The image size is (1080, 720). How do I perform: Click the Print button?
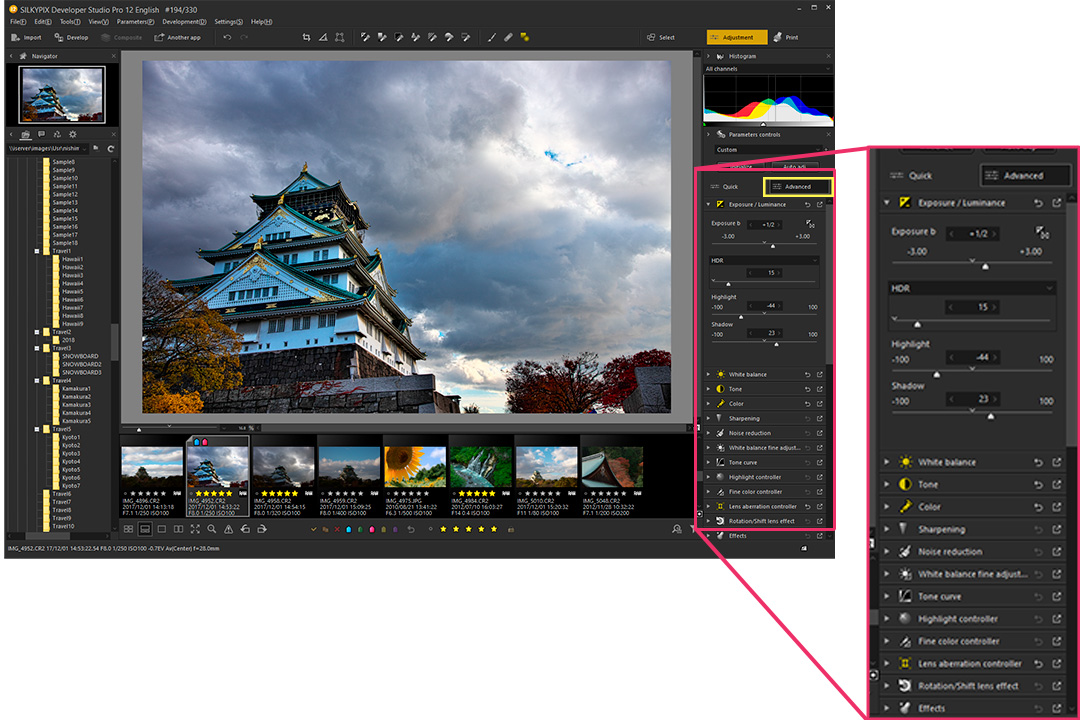click(x=786, y=37)
